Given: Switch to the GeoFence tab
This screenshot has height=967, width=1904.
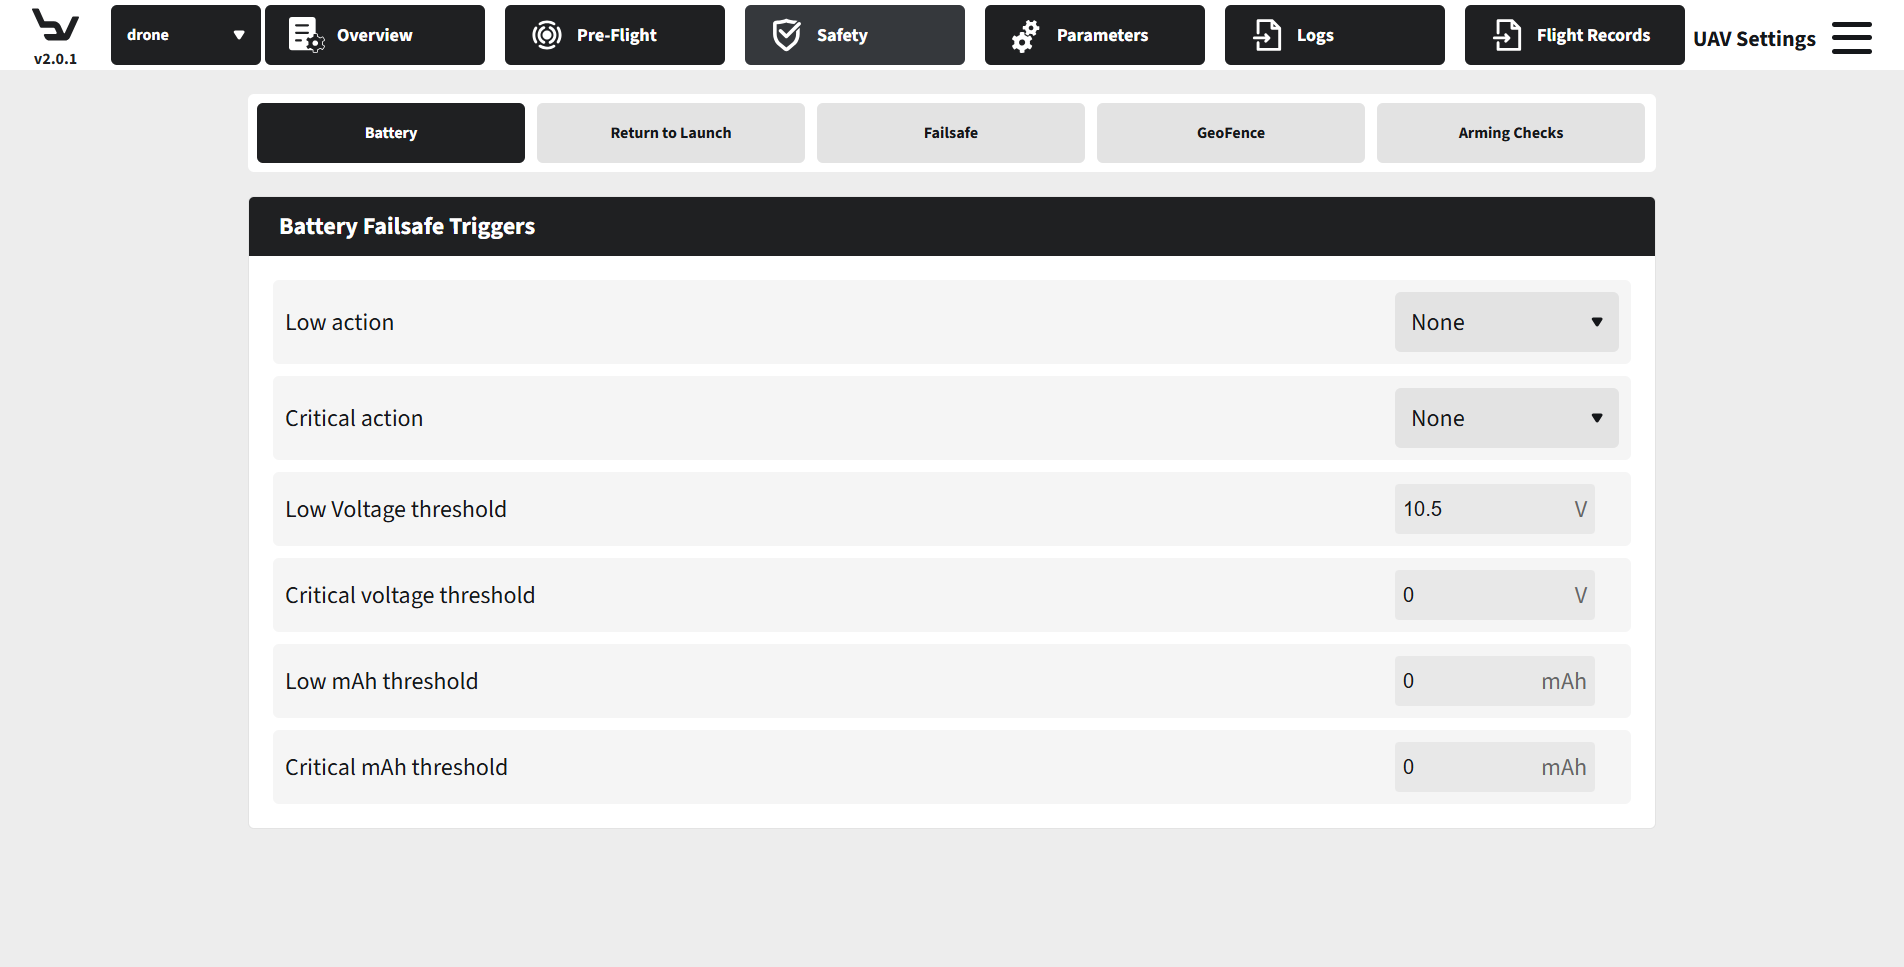Looking at the screenshot, I should point(1230,133).
